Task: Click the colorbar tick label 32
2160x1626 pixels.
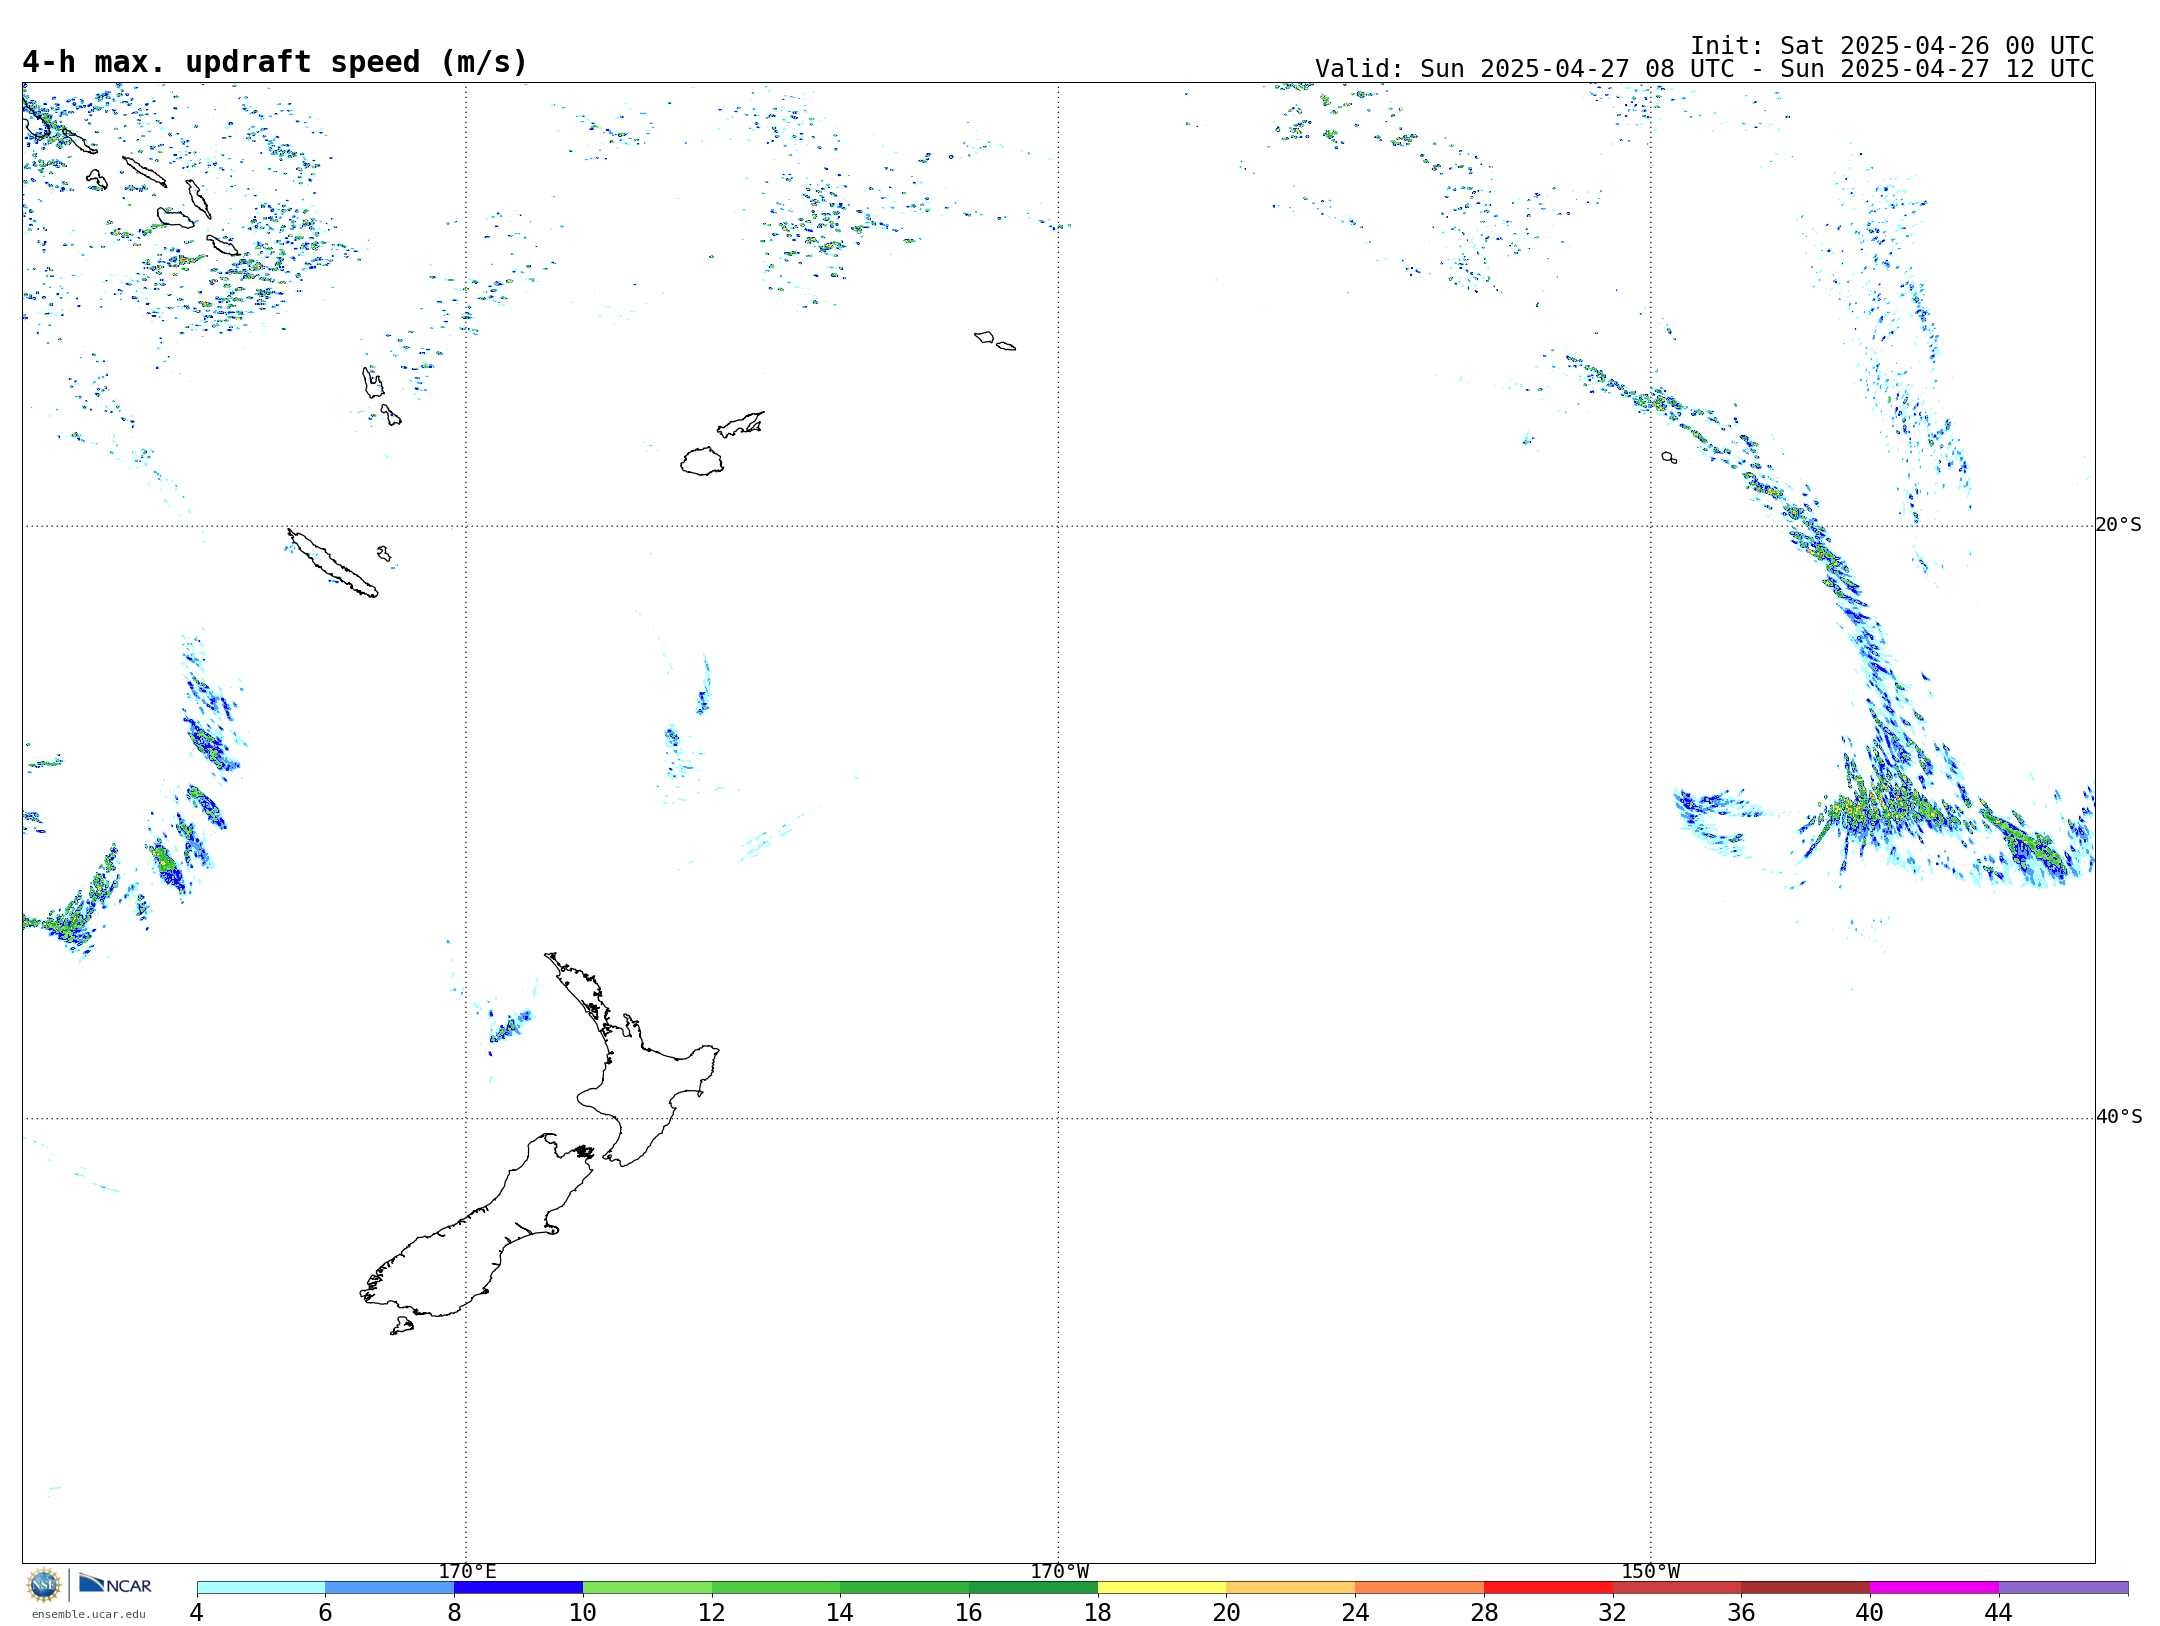Action: pos(1612,1613)
